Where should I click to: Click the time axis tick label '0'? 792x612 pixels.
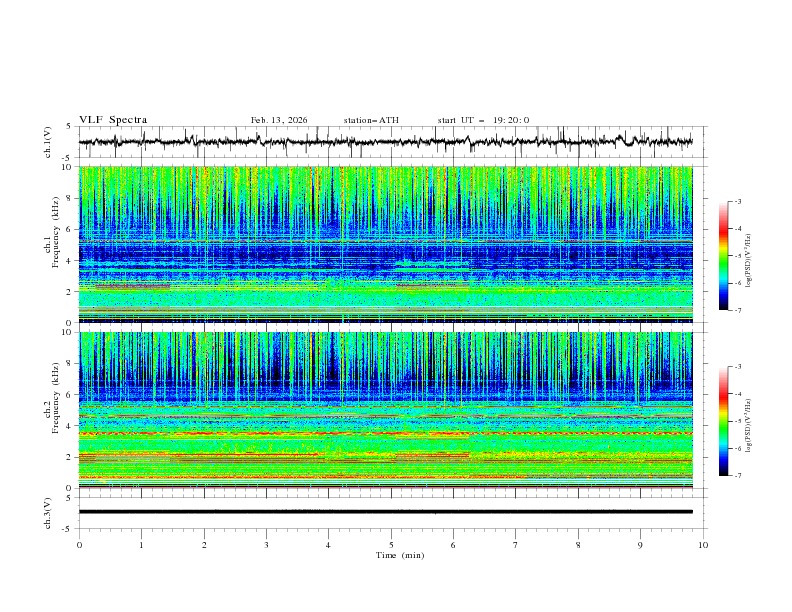point(79,545)
